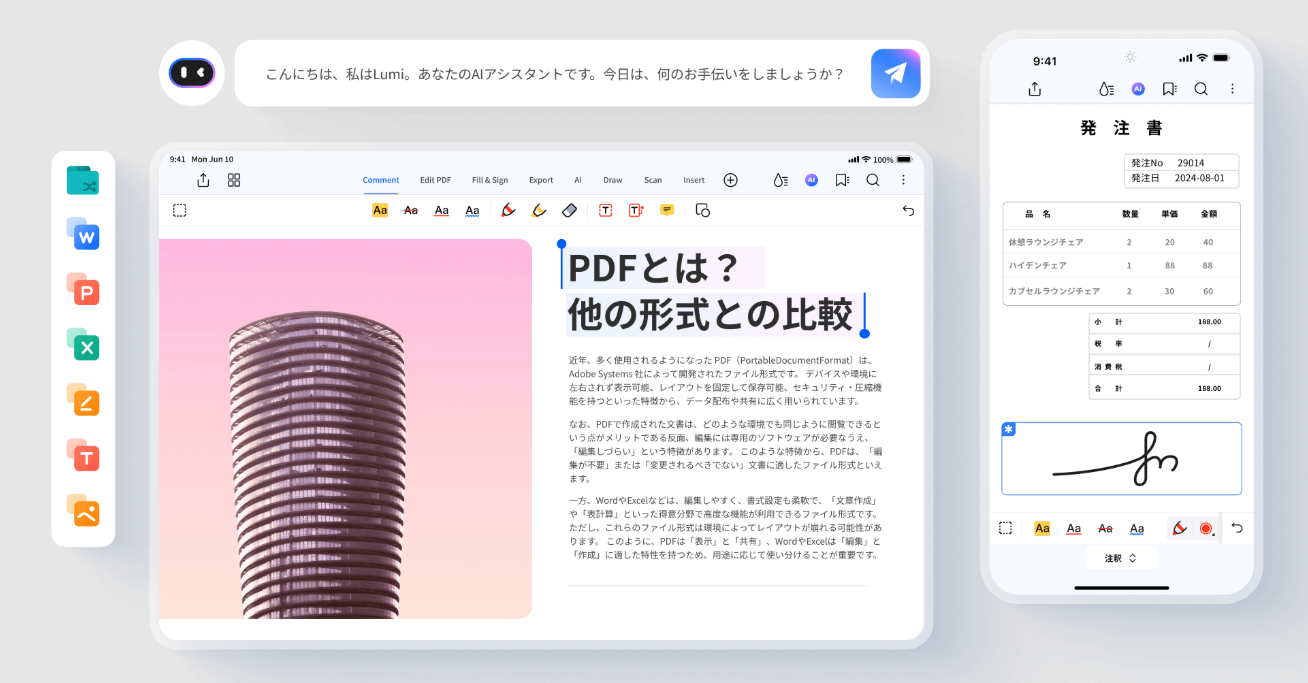Tap the signature field on phone

(1122, 458)
